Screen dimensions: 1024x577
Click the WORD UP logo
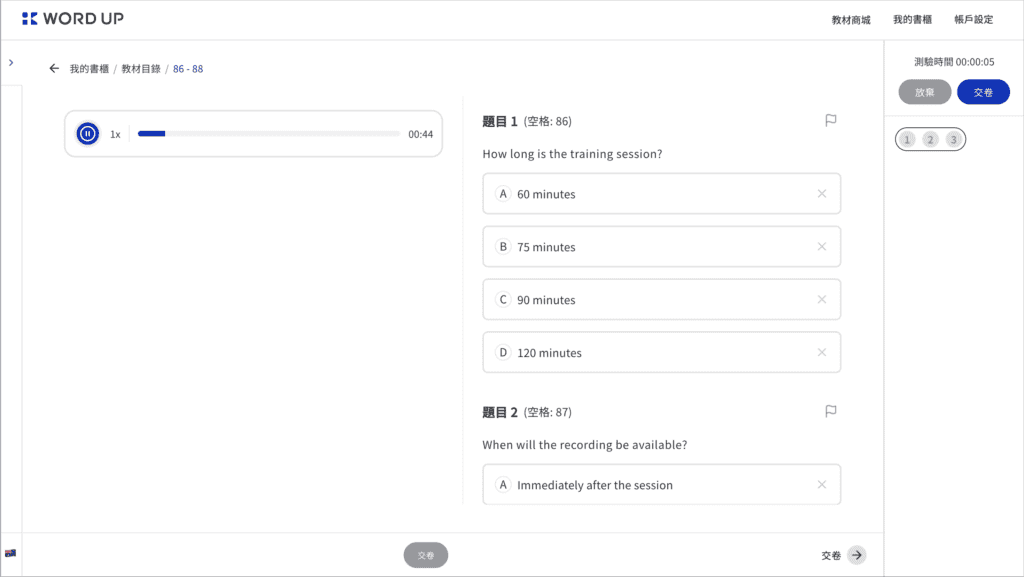point(72,19)
